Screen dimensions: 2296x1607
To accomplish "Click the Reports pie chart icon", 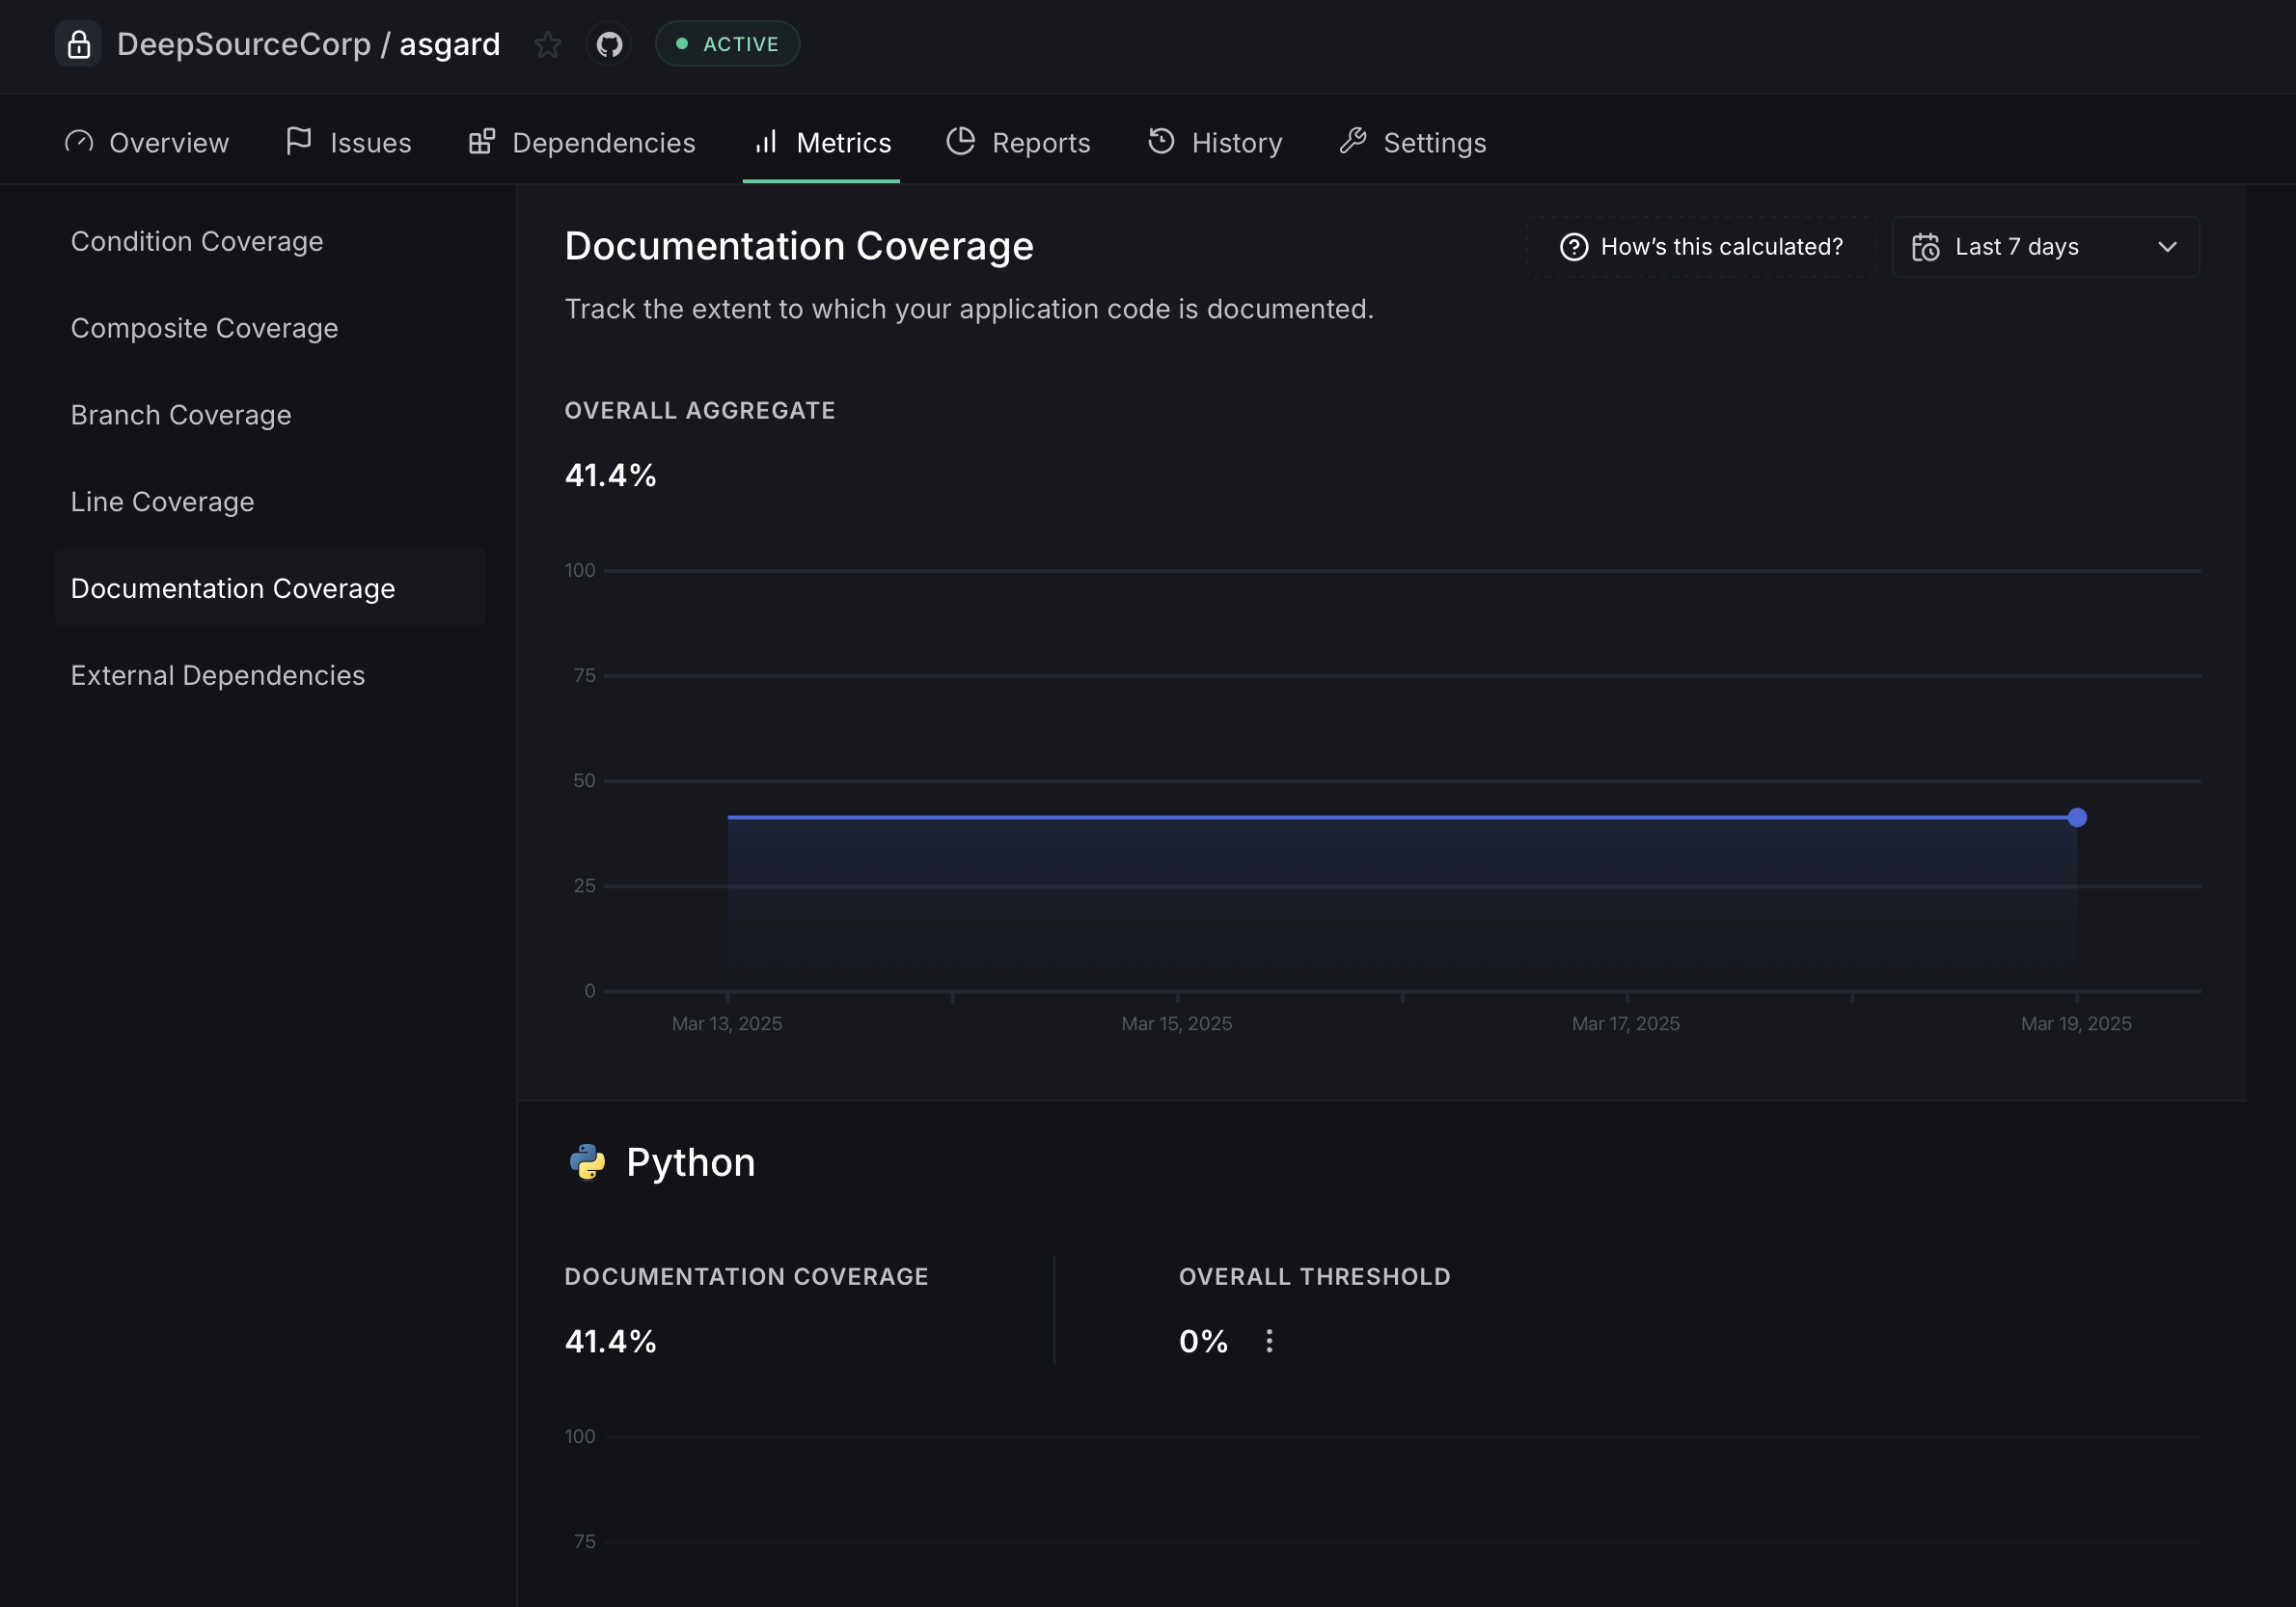I will (x=960, y=142).
